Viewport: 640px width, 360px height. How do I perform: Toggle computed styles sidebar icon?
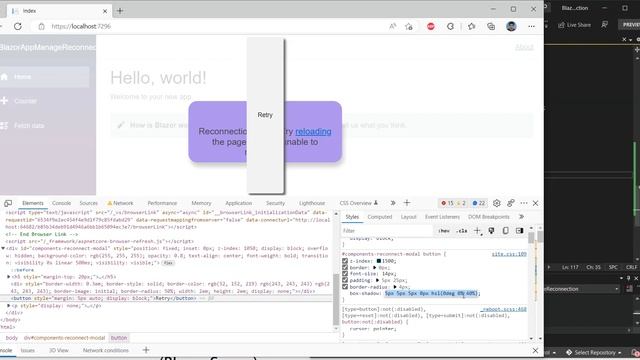[519, 231]
